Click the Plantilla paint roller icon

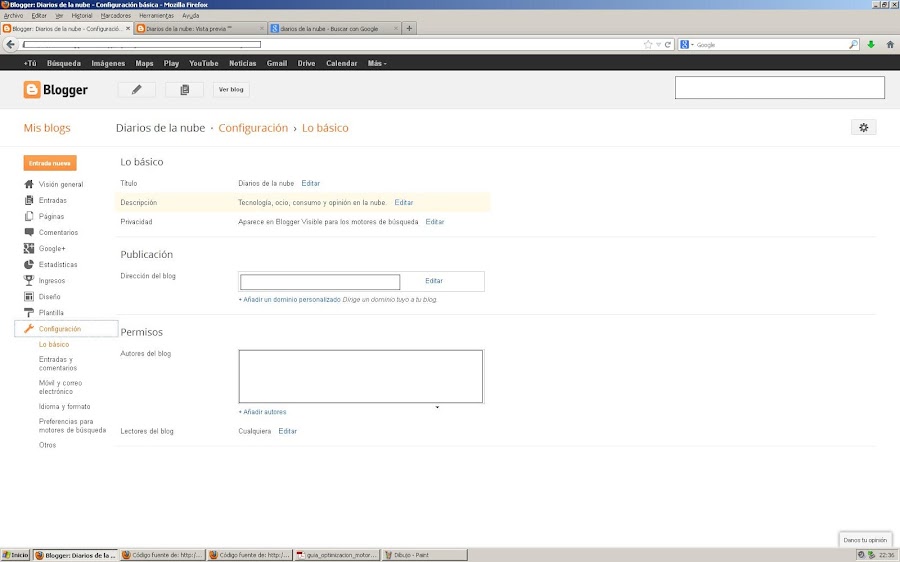coord(29,313)
